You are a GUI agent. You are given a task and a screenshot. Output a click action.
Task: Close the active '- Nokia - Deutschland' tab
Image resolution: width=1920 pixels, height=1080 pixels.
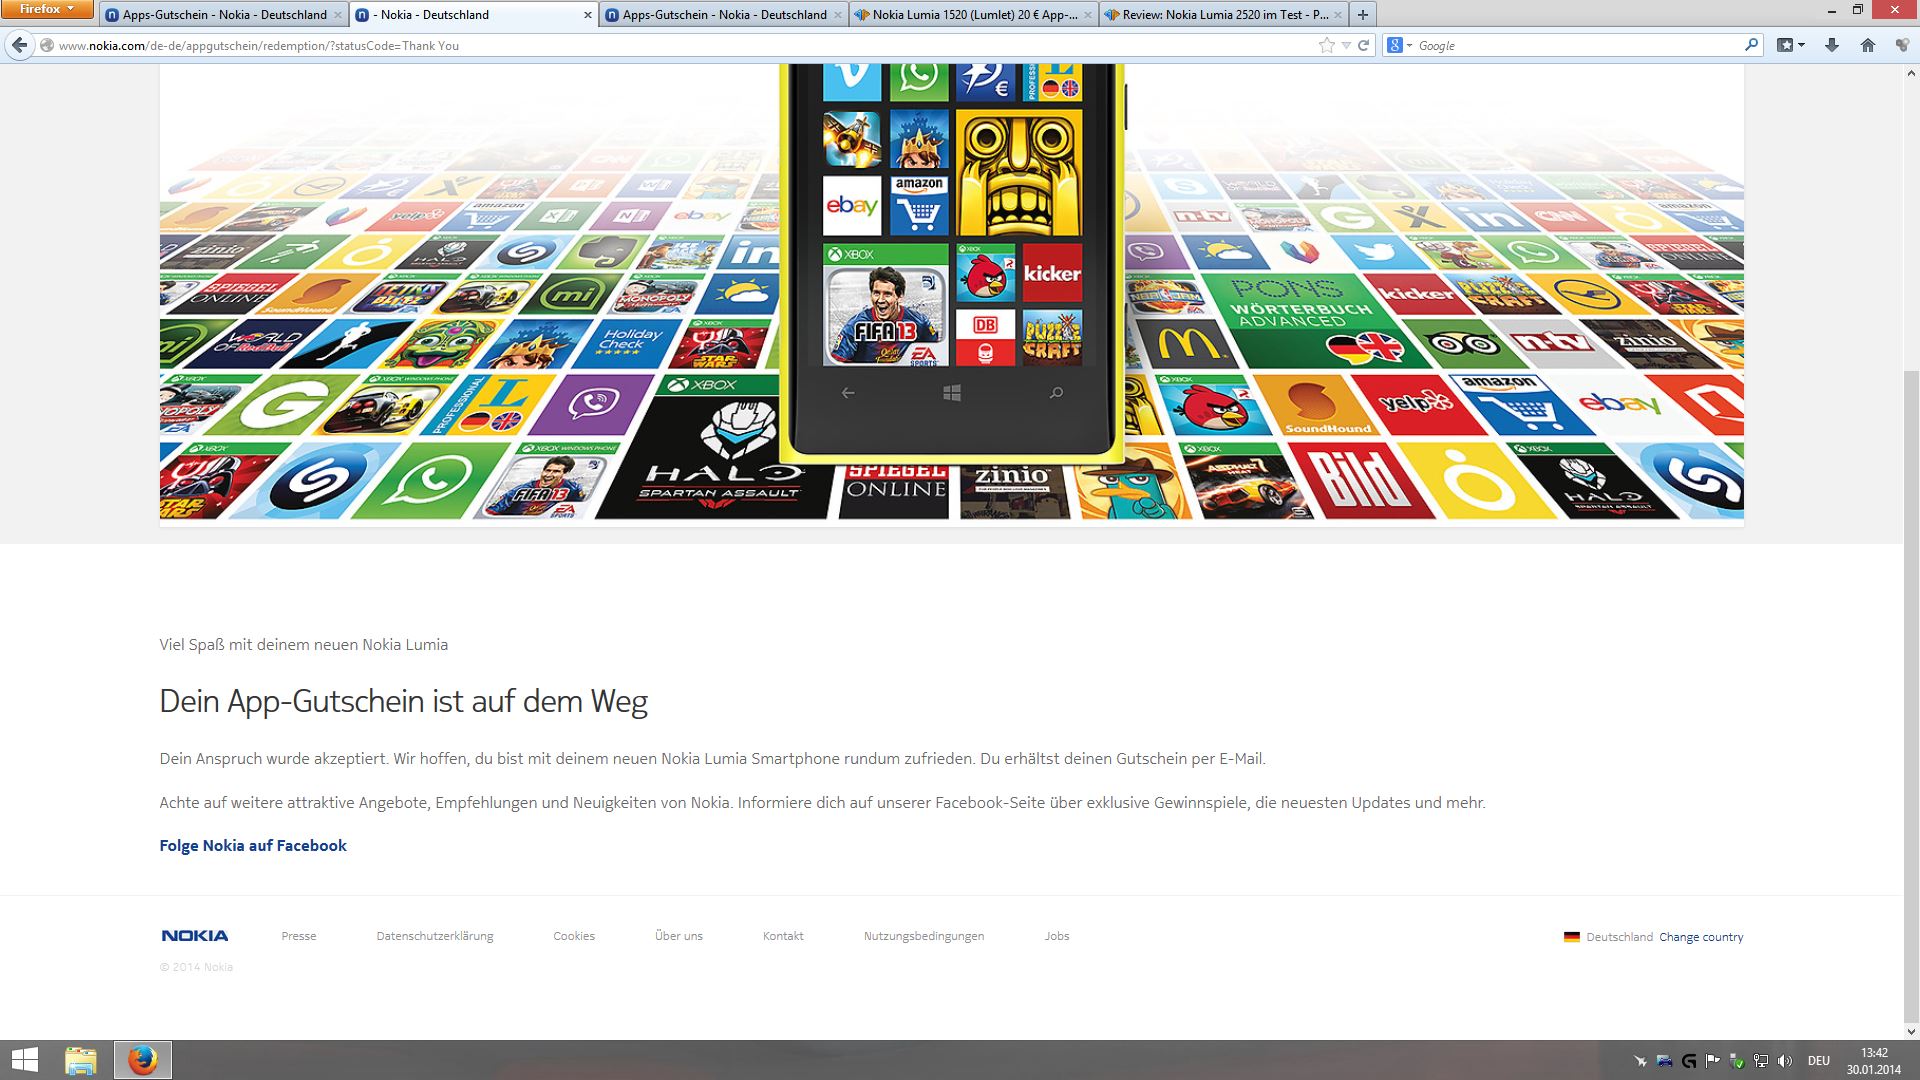tap(588, 15)
